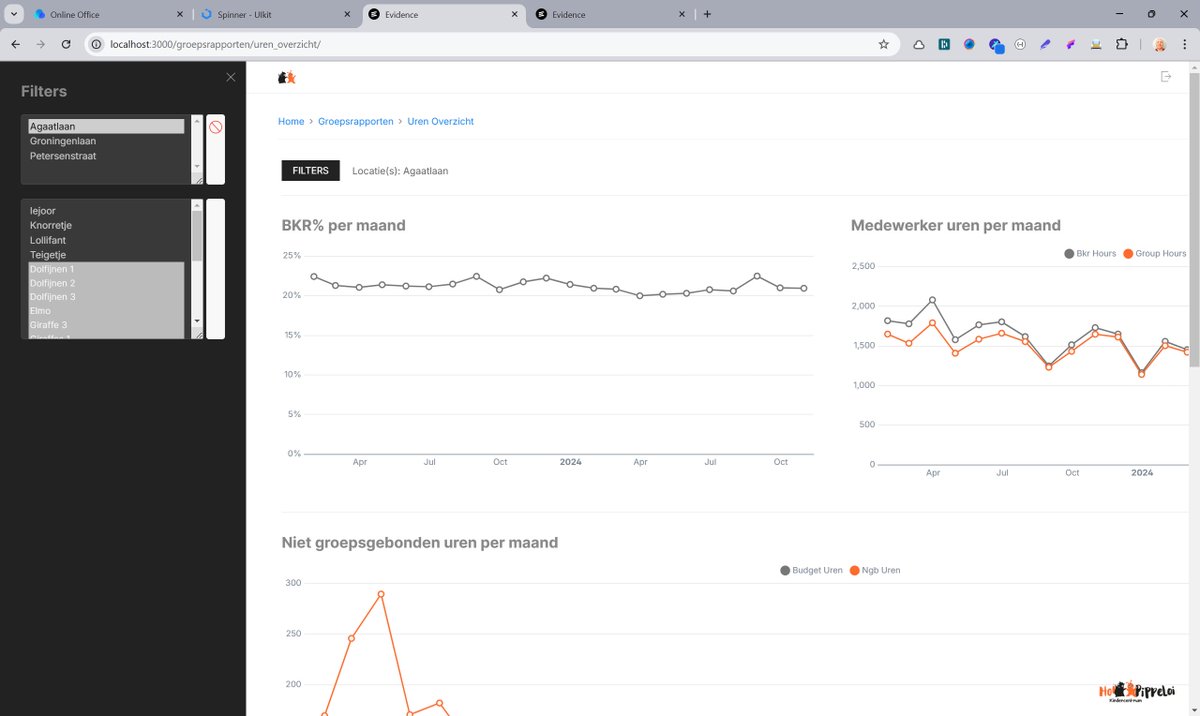
Task: Reload the page
Action: click(x=66, y=44)
